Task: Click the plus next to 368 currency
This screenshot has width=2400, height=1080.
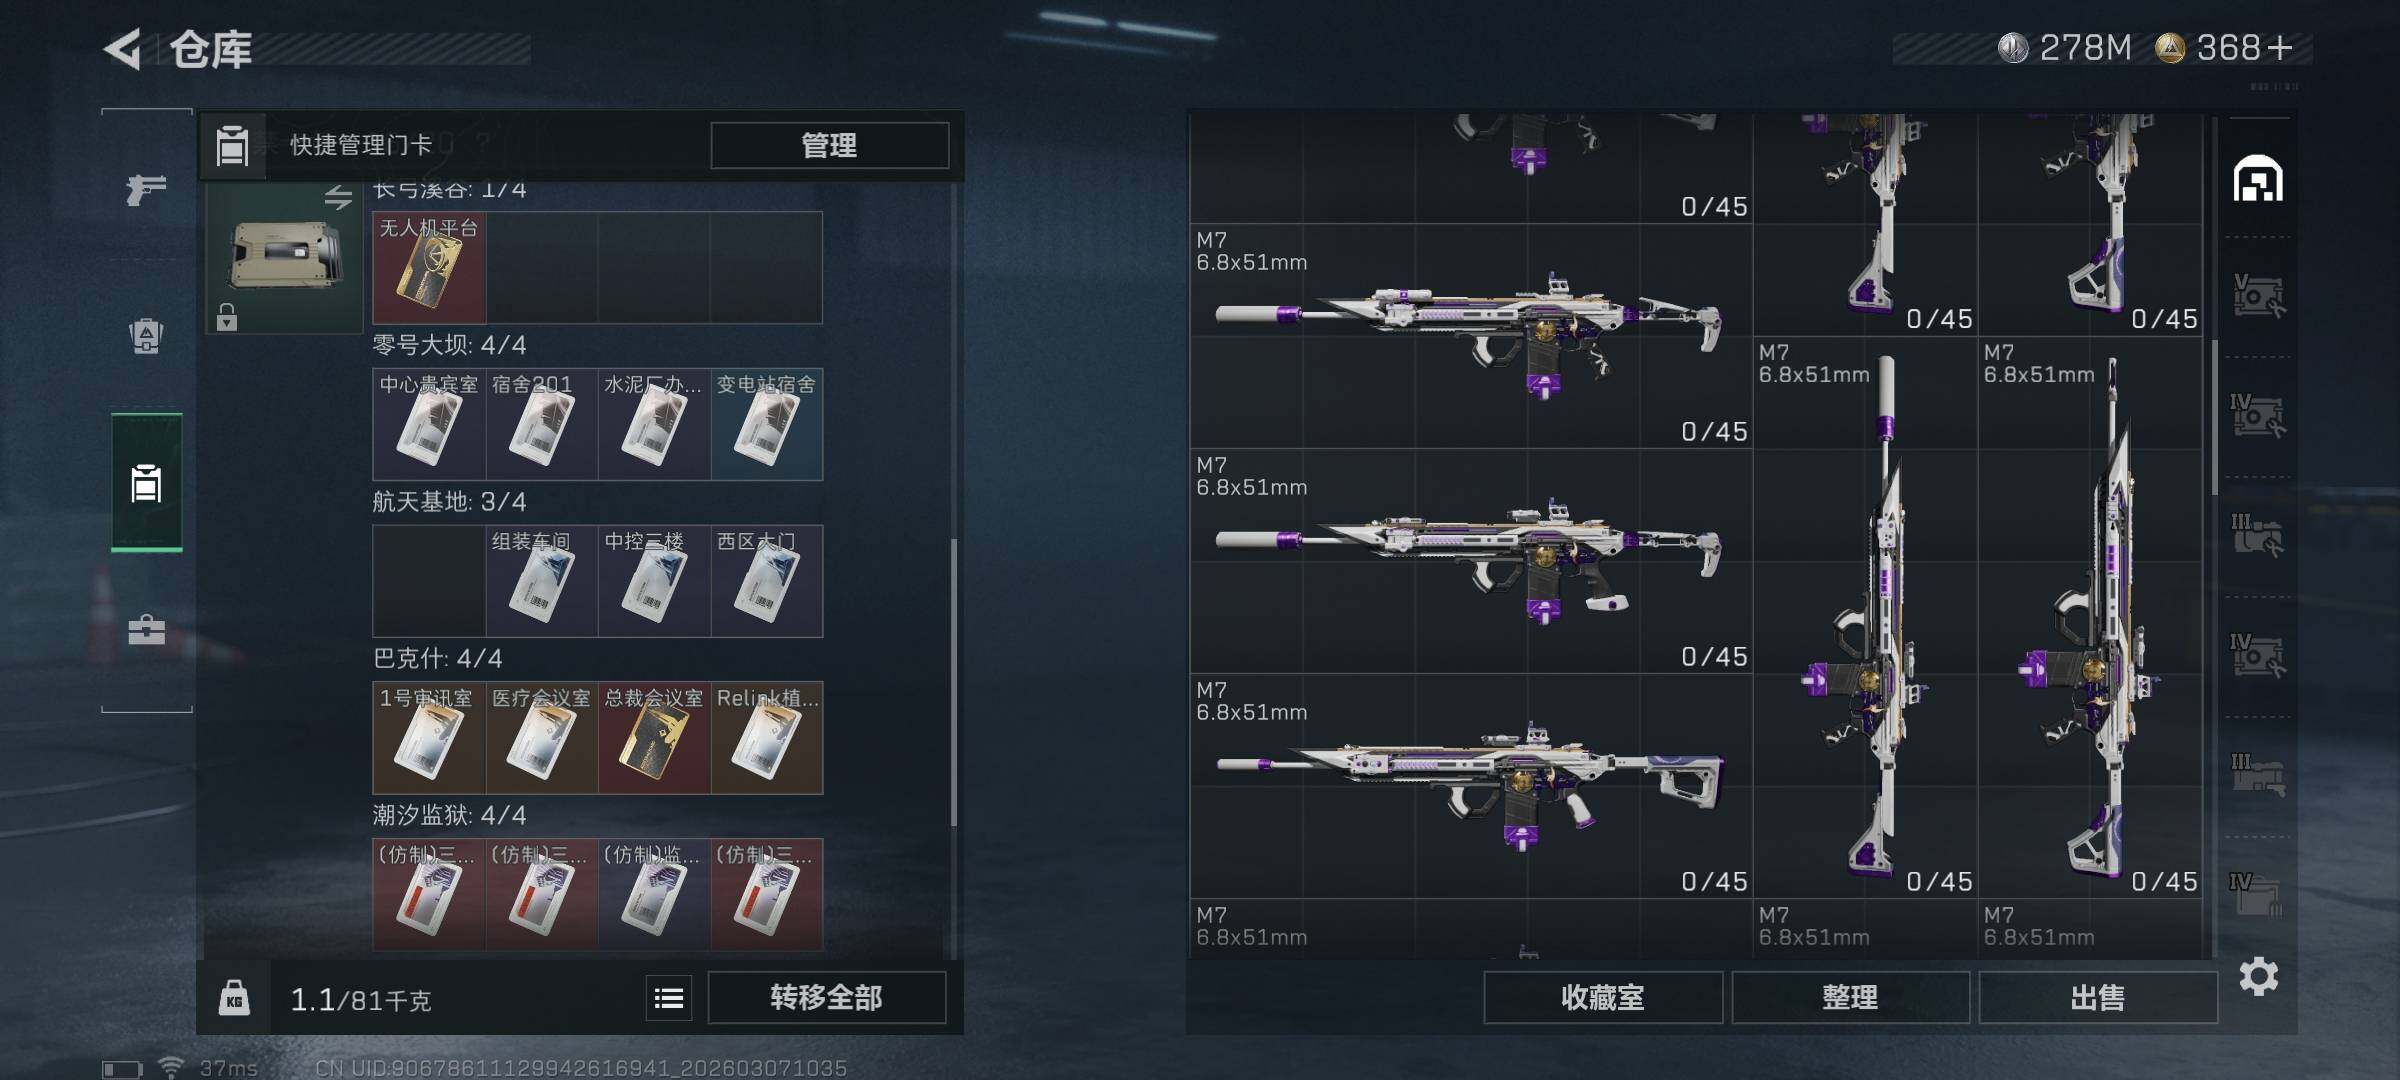Action: (2280, 48)
